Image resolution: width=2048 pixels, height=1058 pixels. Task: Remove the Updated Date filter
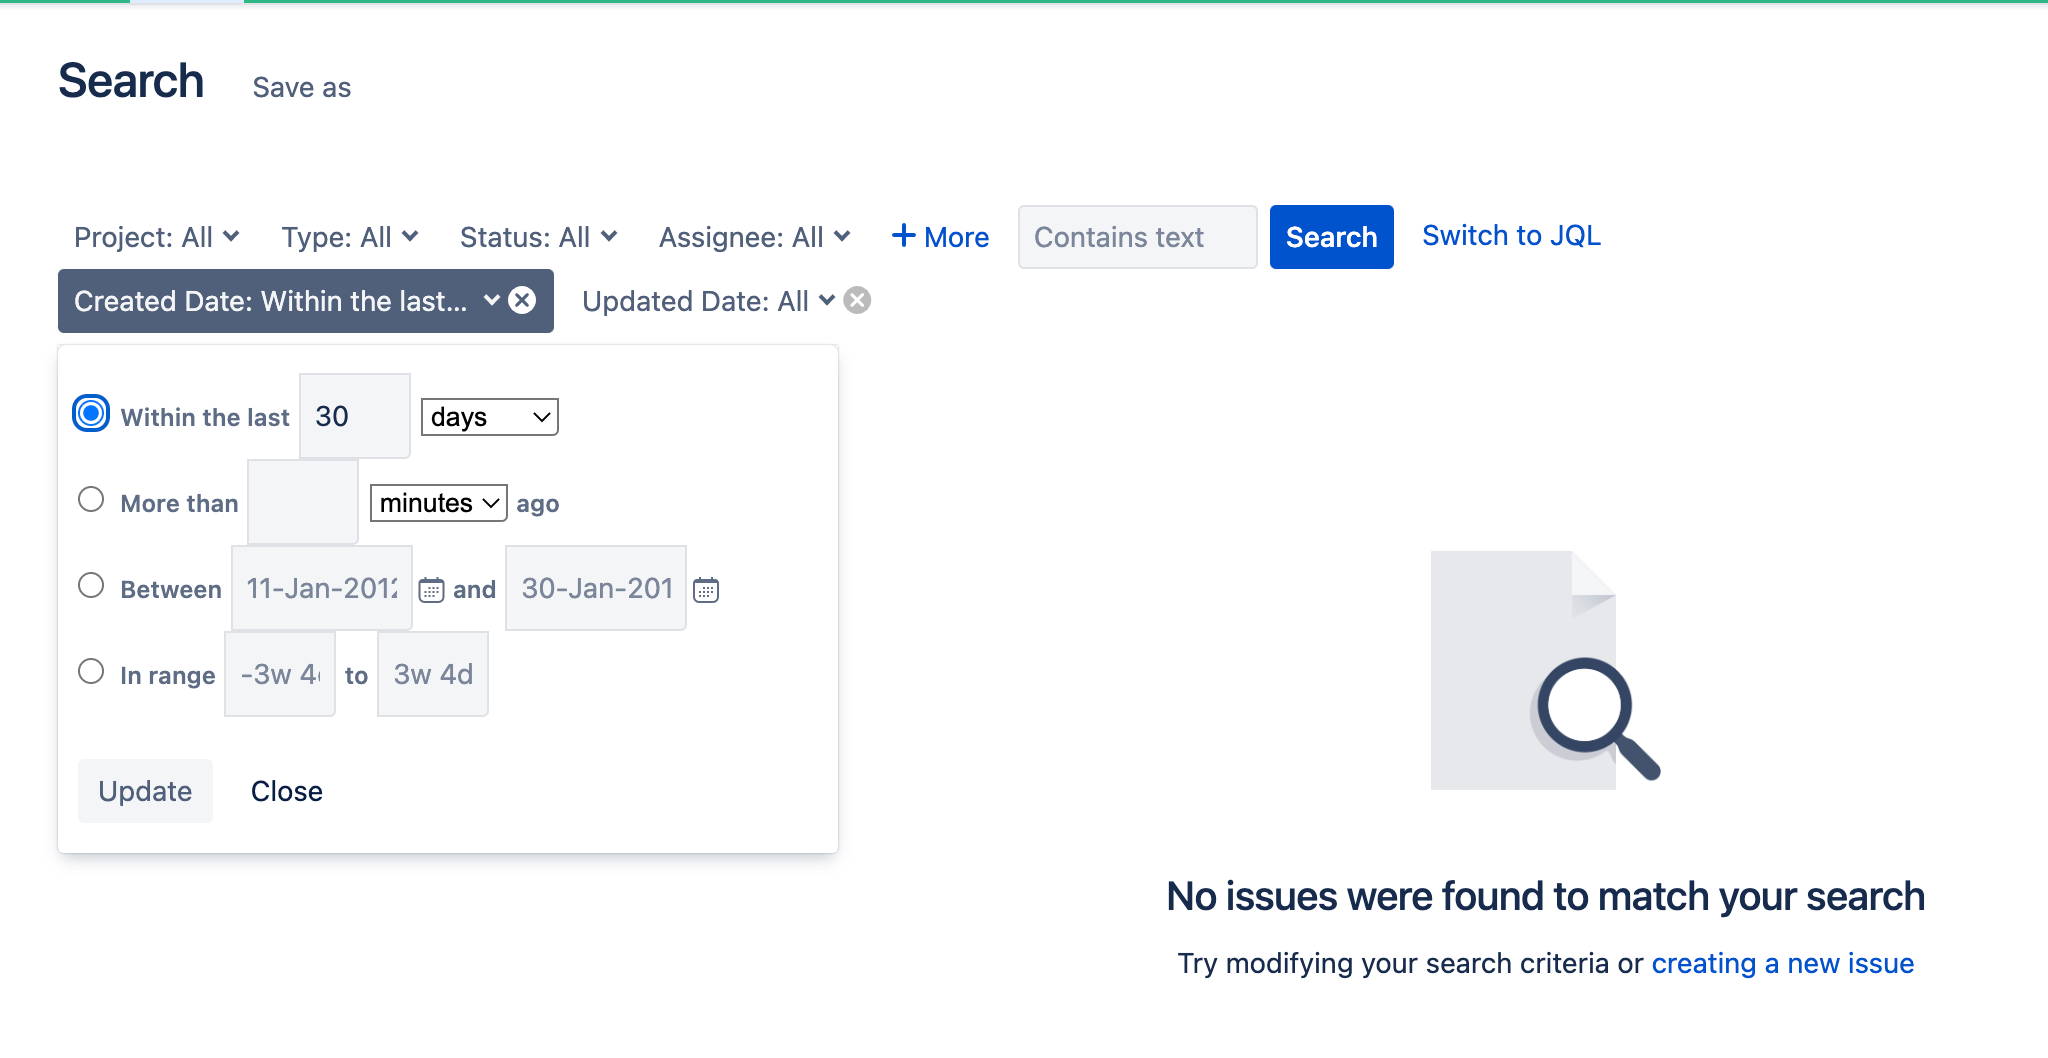(857, 300)
